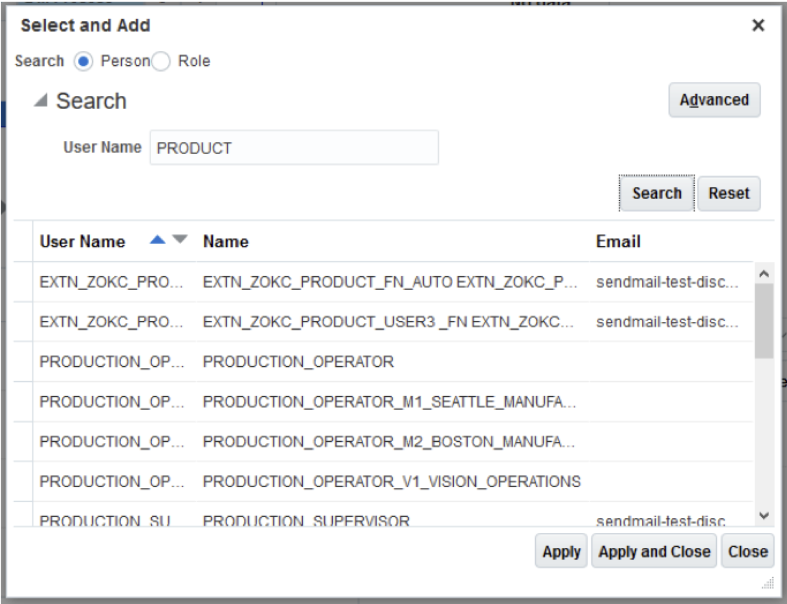Click the Apply button
This screenshot has height=604, width=787.
[561, 551]
